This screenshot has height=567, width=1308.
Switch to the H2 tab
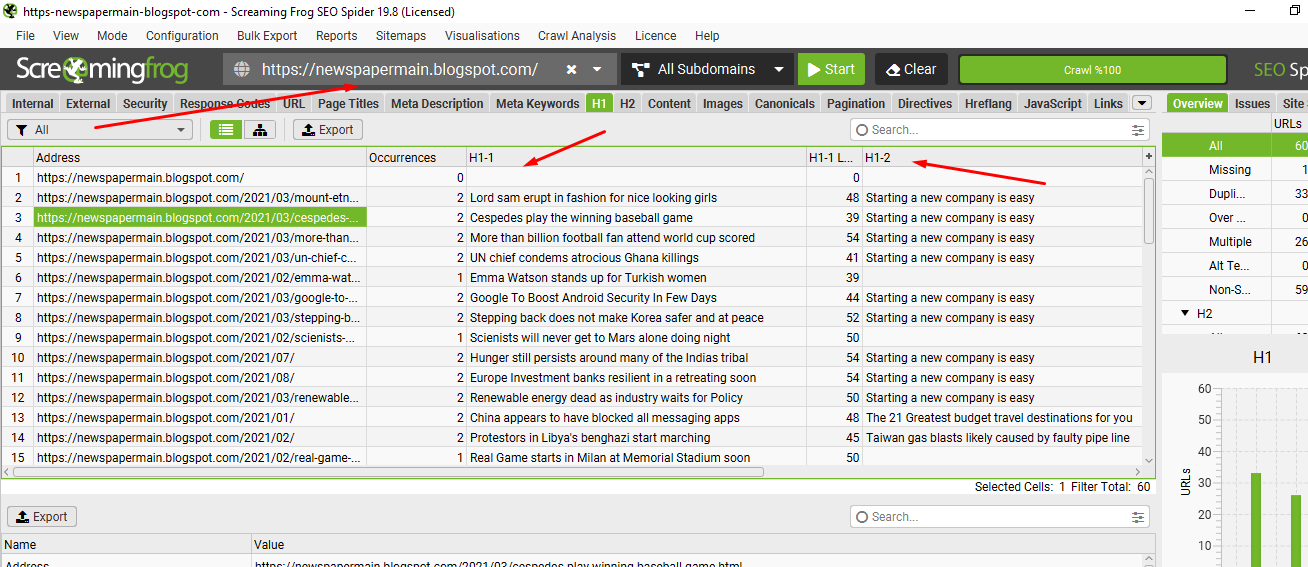click(627, 104)
